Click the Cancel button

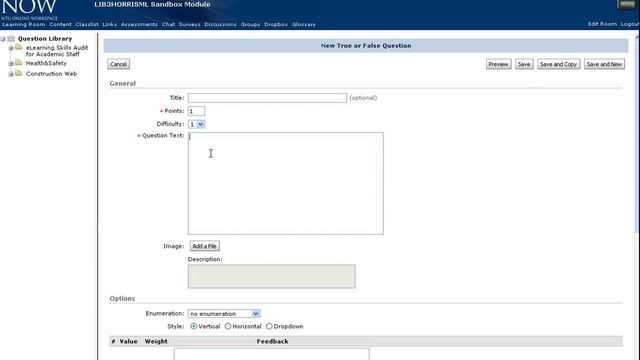tap(119, 64)
